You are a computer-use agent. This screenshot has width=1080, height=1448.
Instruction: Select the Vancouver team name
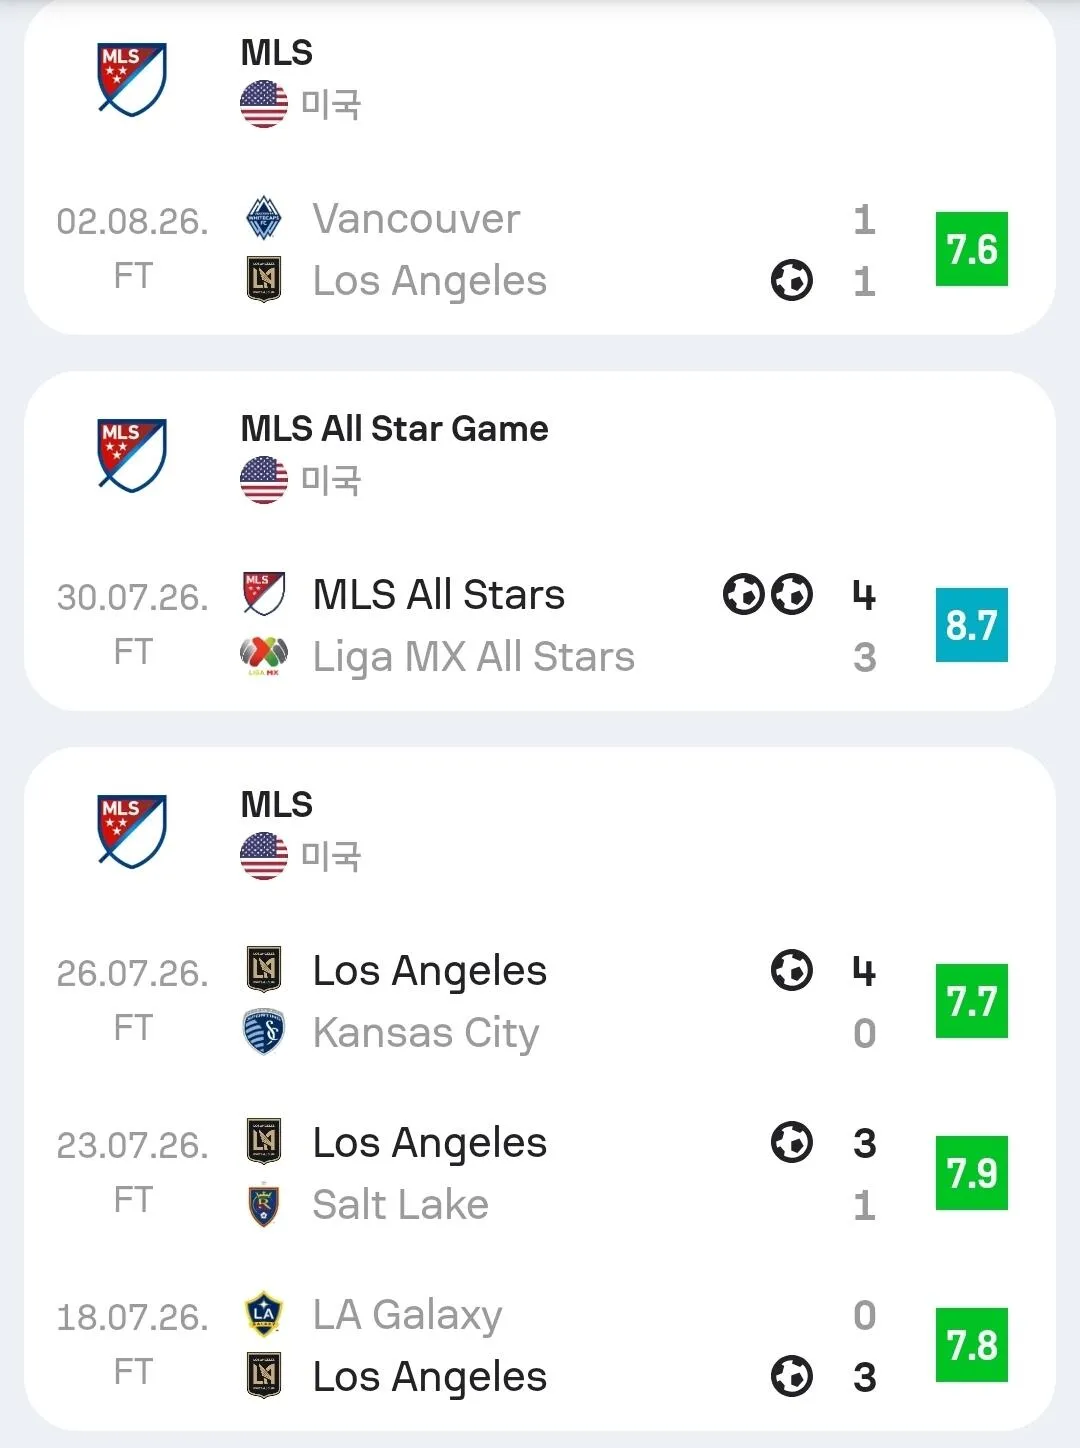(416, 219)
